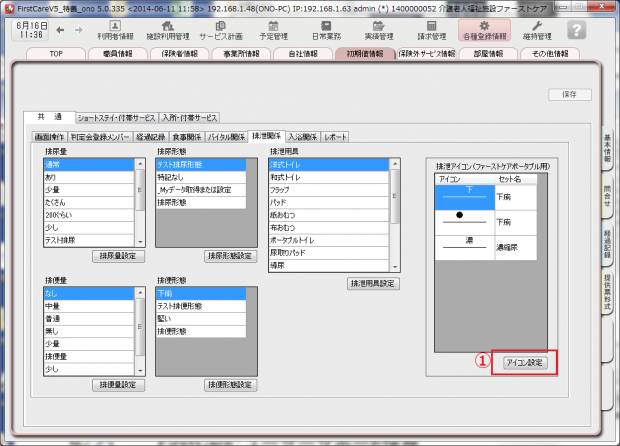620x446 pixels.
Task: Click the 排泄用具設定 button
Action: coord(374,284)
